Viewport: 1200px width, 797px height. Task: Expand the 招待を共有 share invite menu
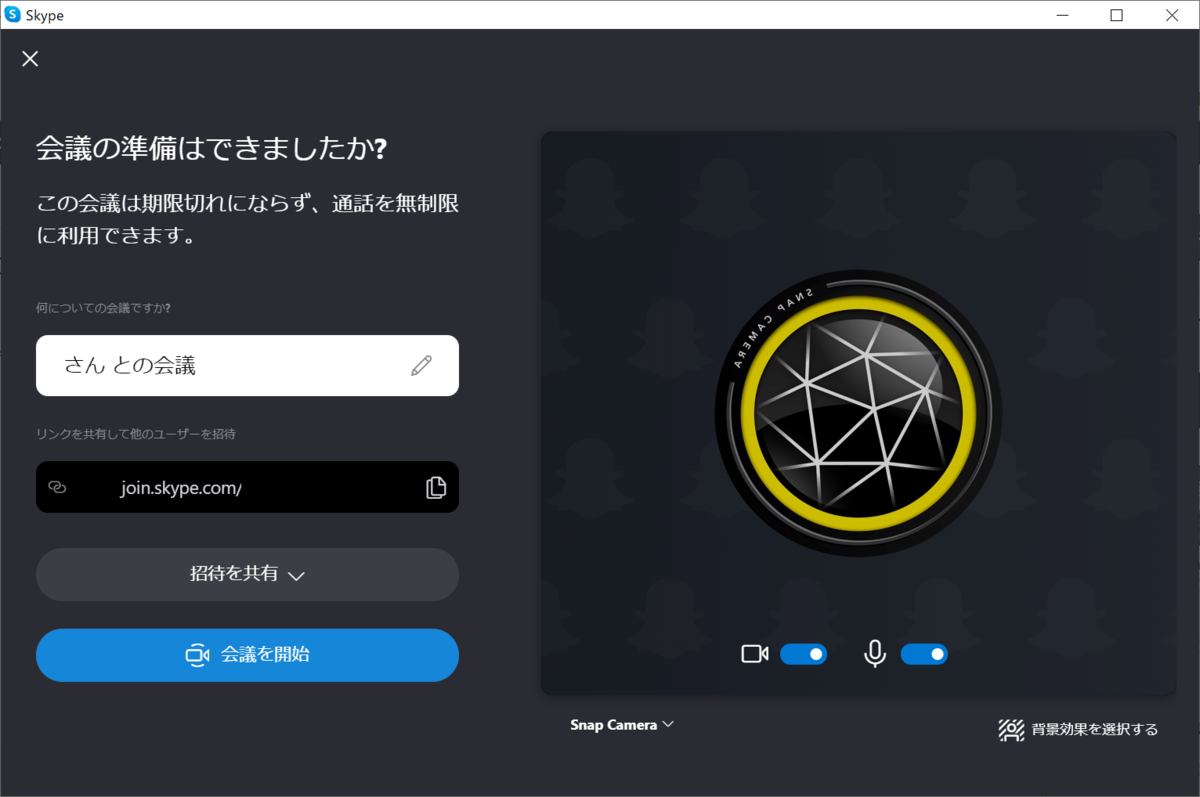coord(247,575)
